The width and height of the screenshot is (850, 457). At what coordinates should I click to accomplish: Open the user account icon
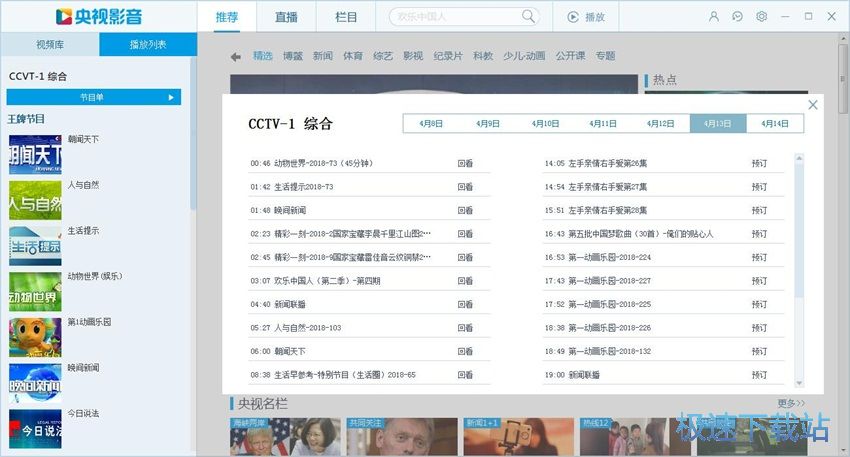pos(714,17)
